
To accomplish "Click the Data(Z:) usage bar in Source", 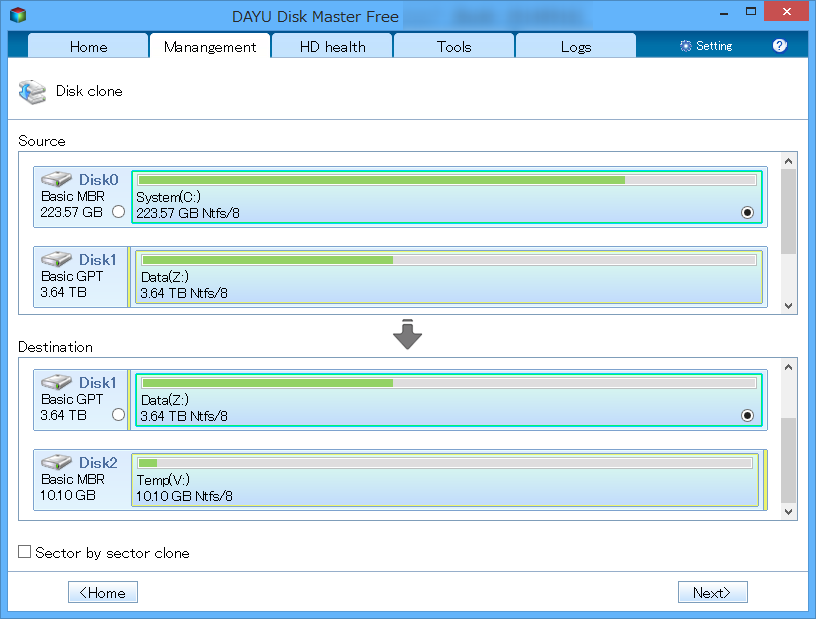I will 449,260.
